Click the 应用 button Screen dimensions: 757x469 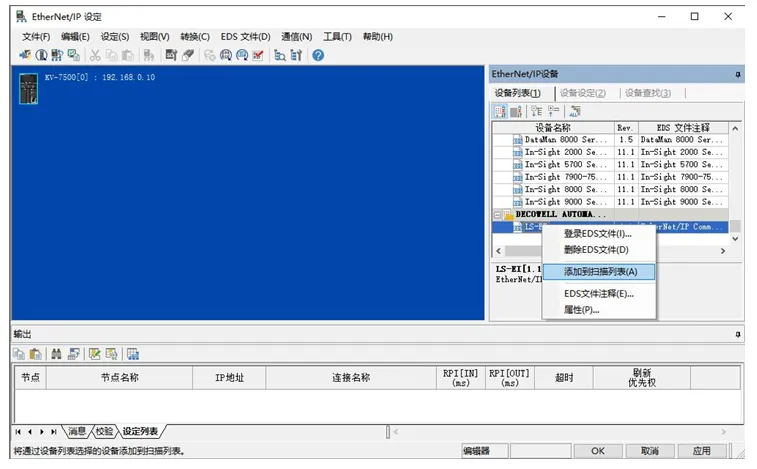click(x=702, y=451)
